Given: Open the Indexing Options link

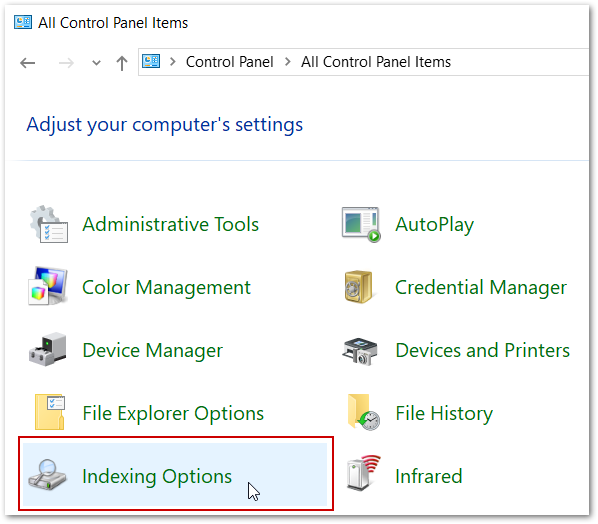Looking at the screenshot, I should 157,477.
